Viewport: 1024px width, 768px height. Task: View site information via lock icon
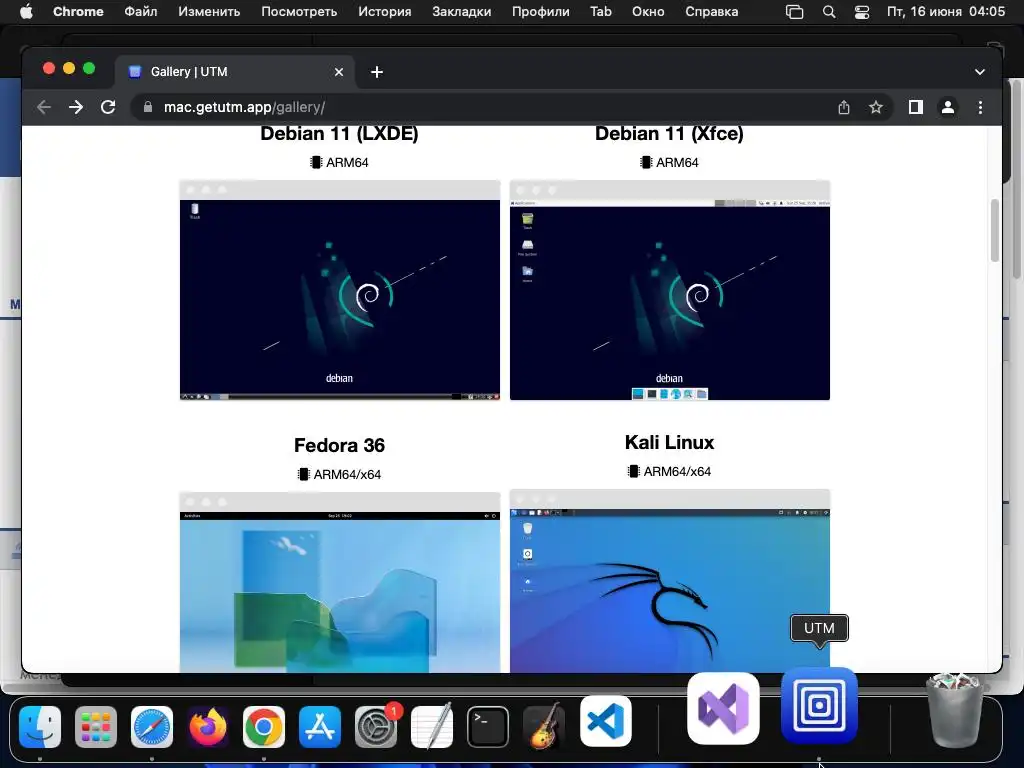tap(148, 107)
